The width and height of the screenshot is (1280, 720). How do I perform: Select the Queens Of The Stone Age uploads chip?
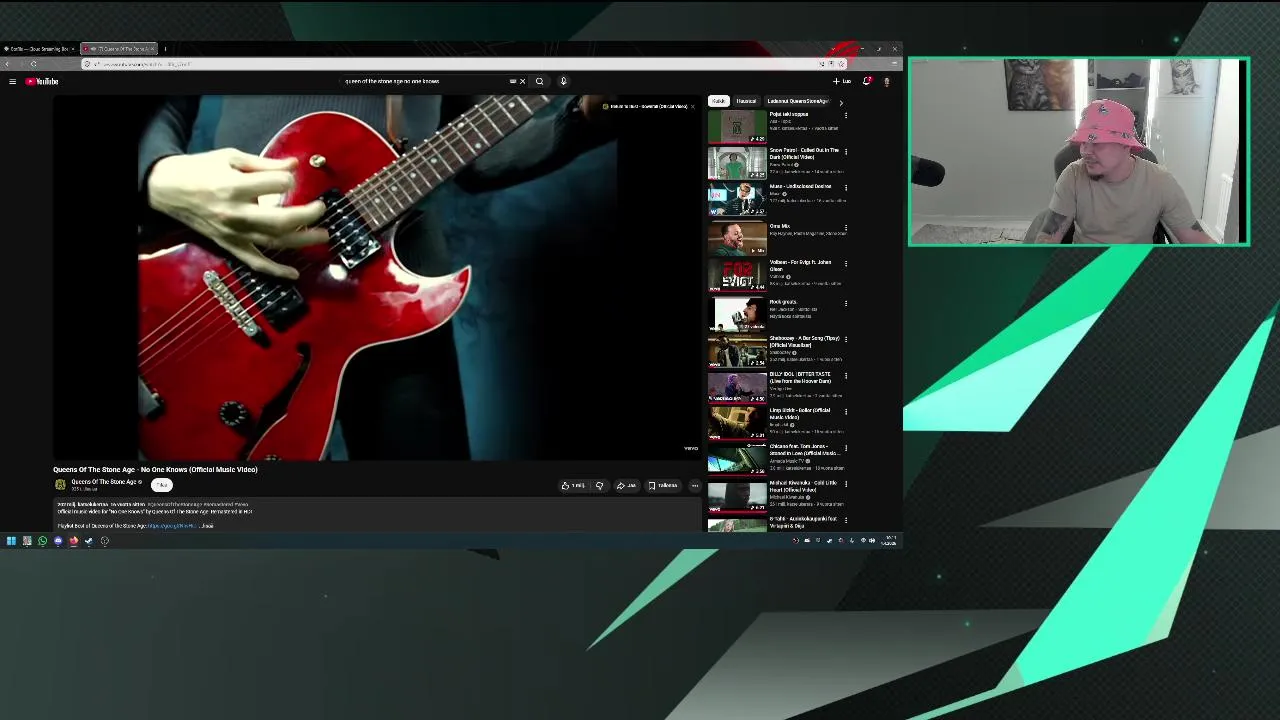(x=797, y=101)
